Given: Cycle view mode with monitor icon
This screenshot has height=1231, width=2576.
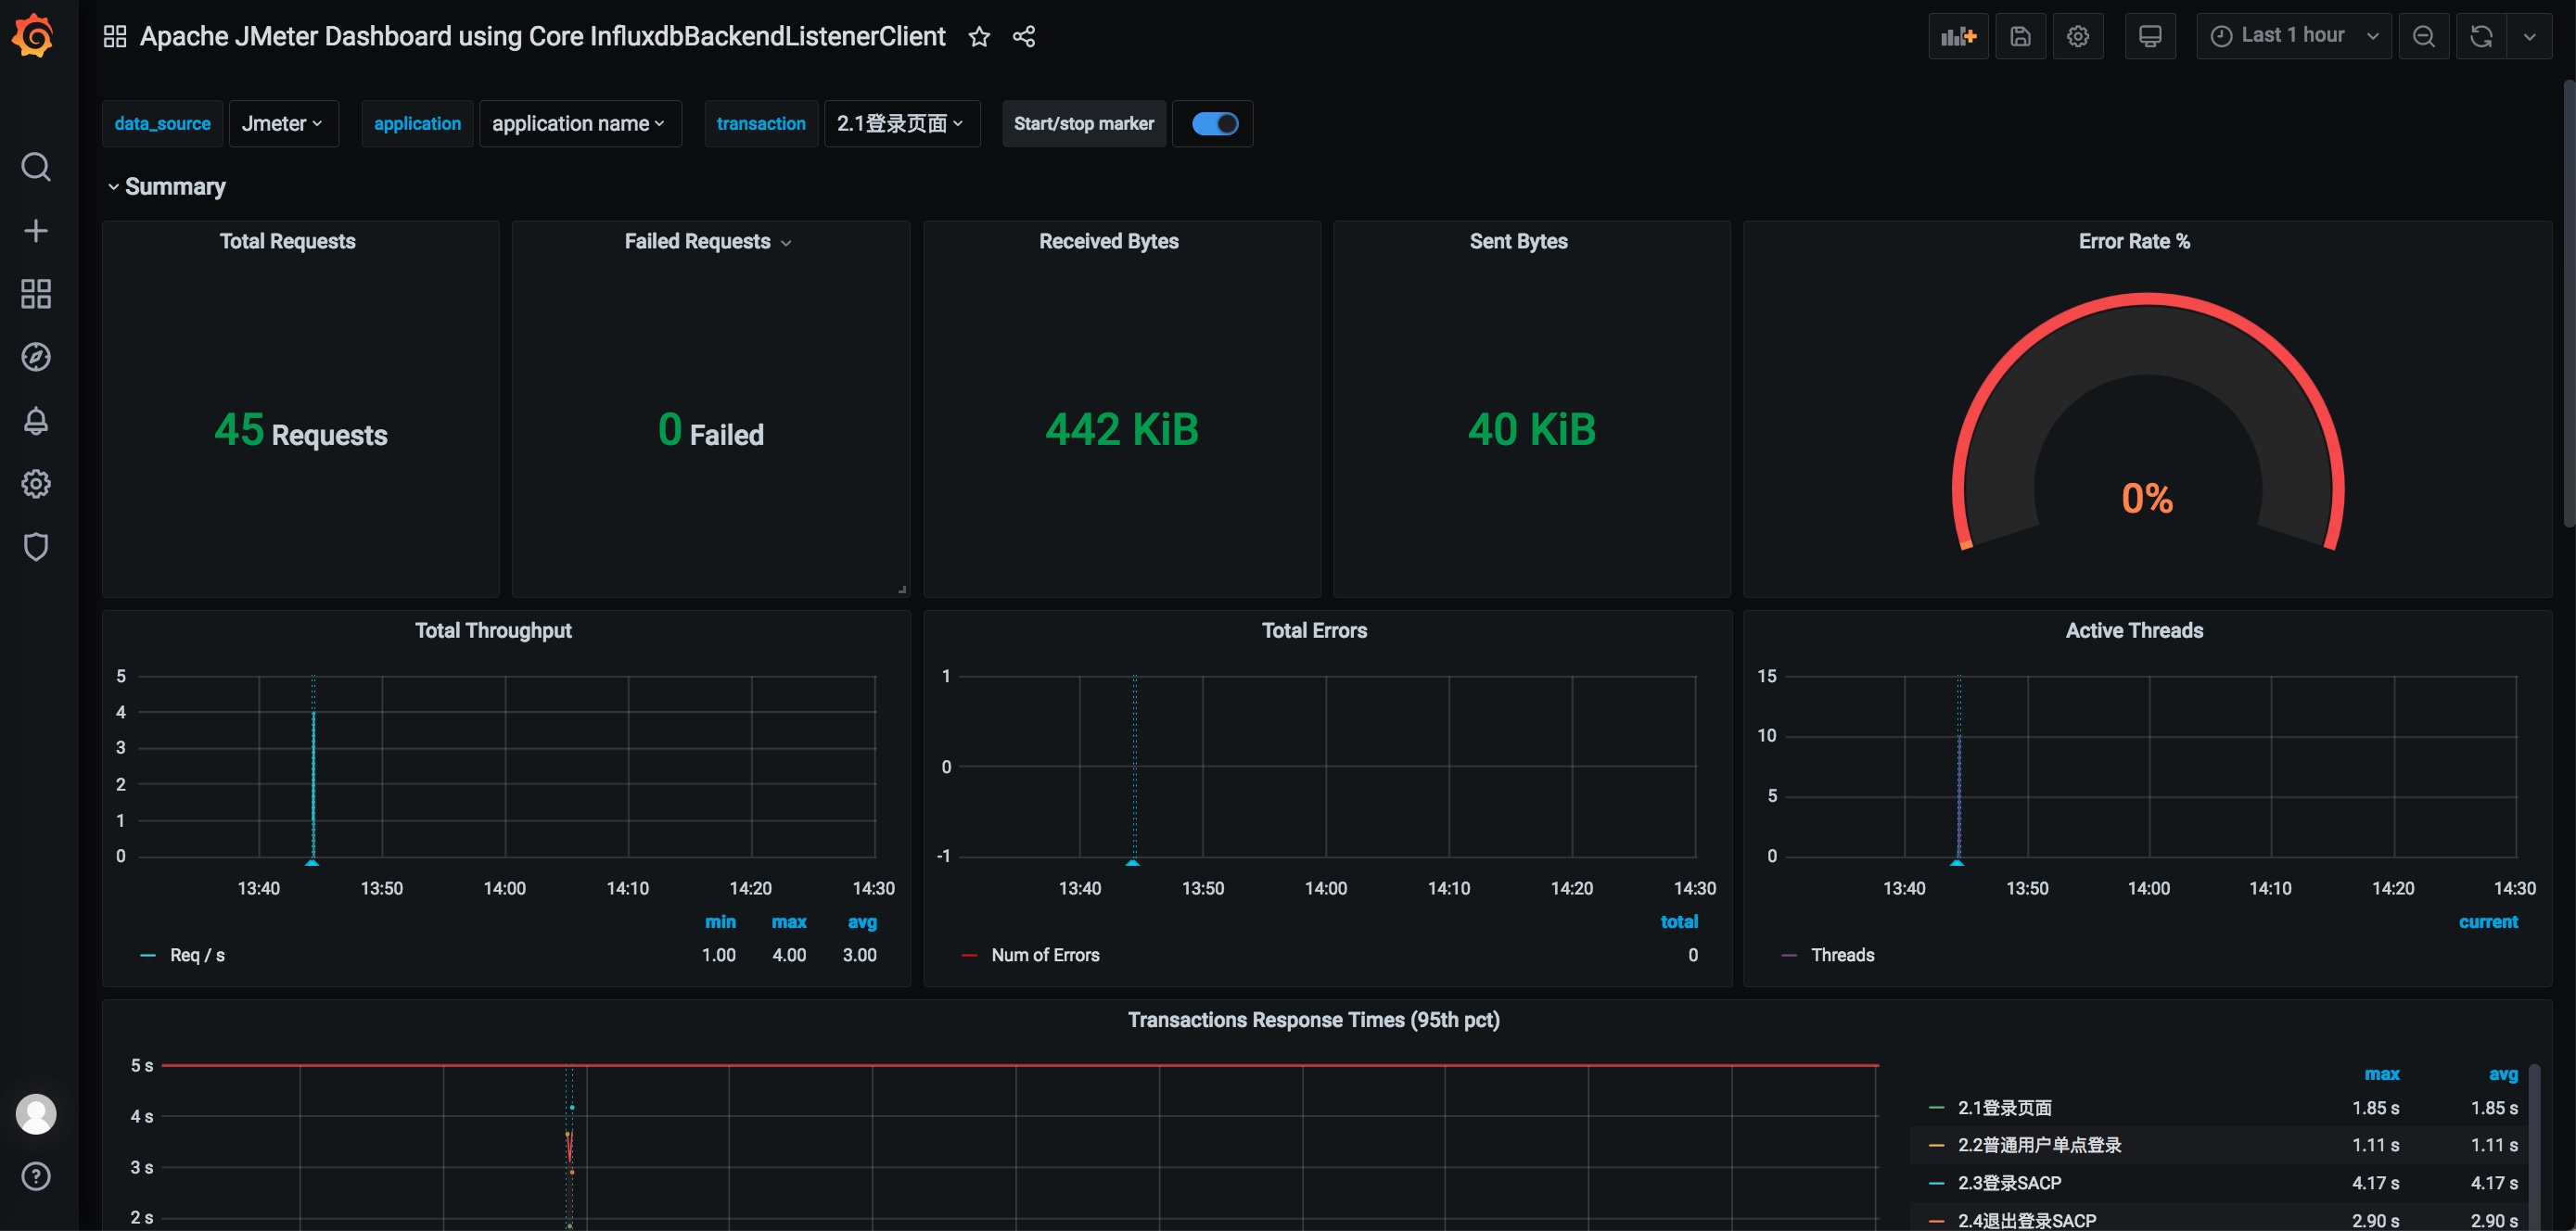Looking at the screenshot, I should [x=2149, y=37].
